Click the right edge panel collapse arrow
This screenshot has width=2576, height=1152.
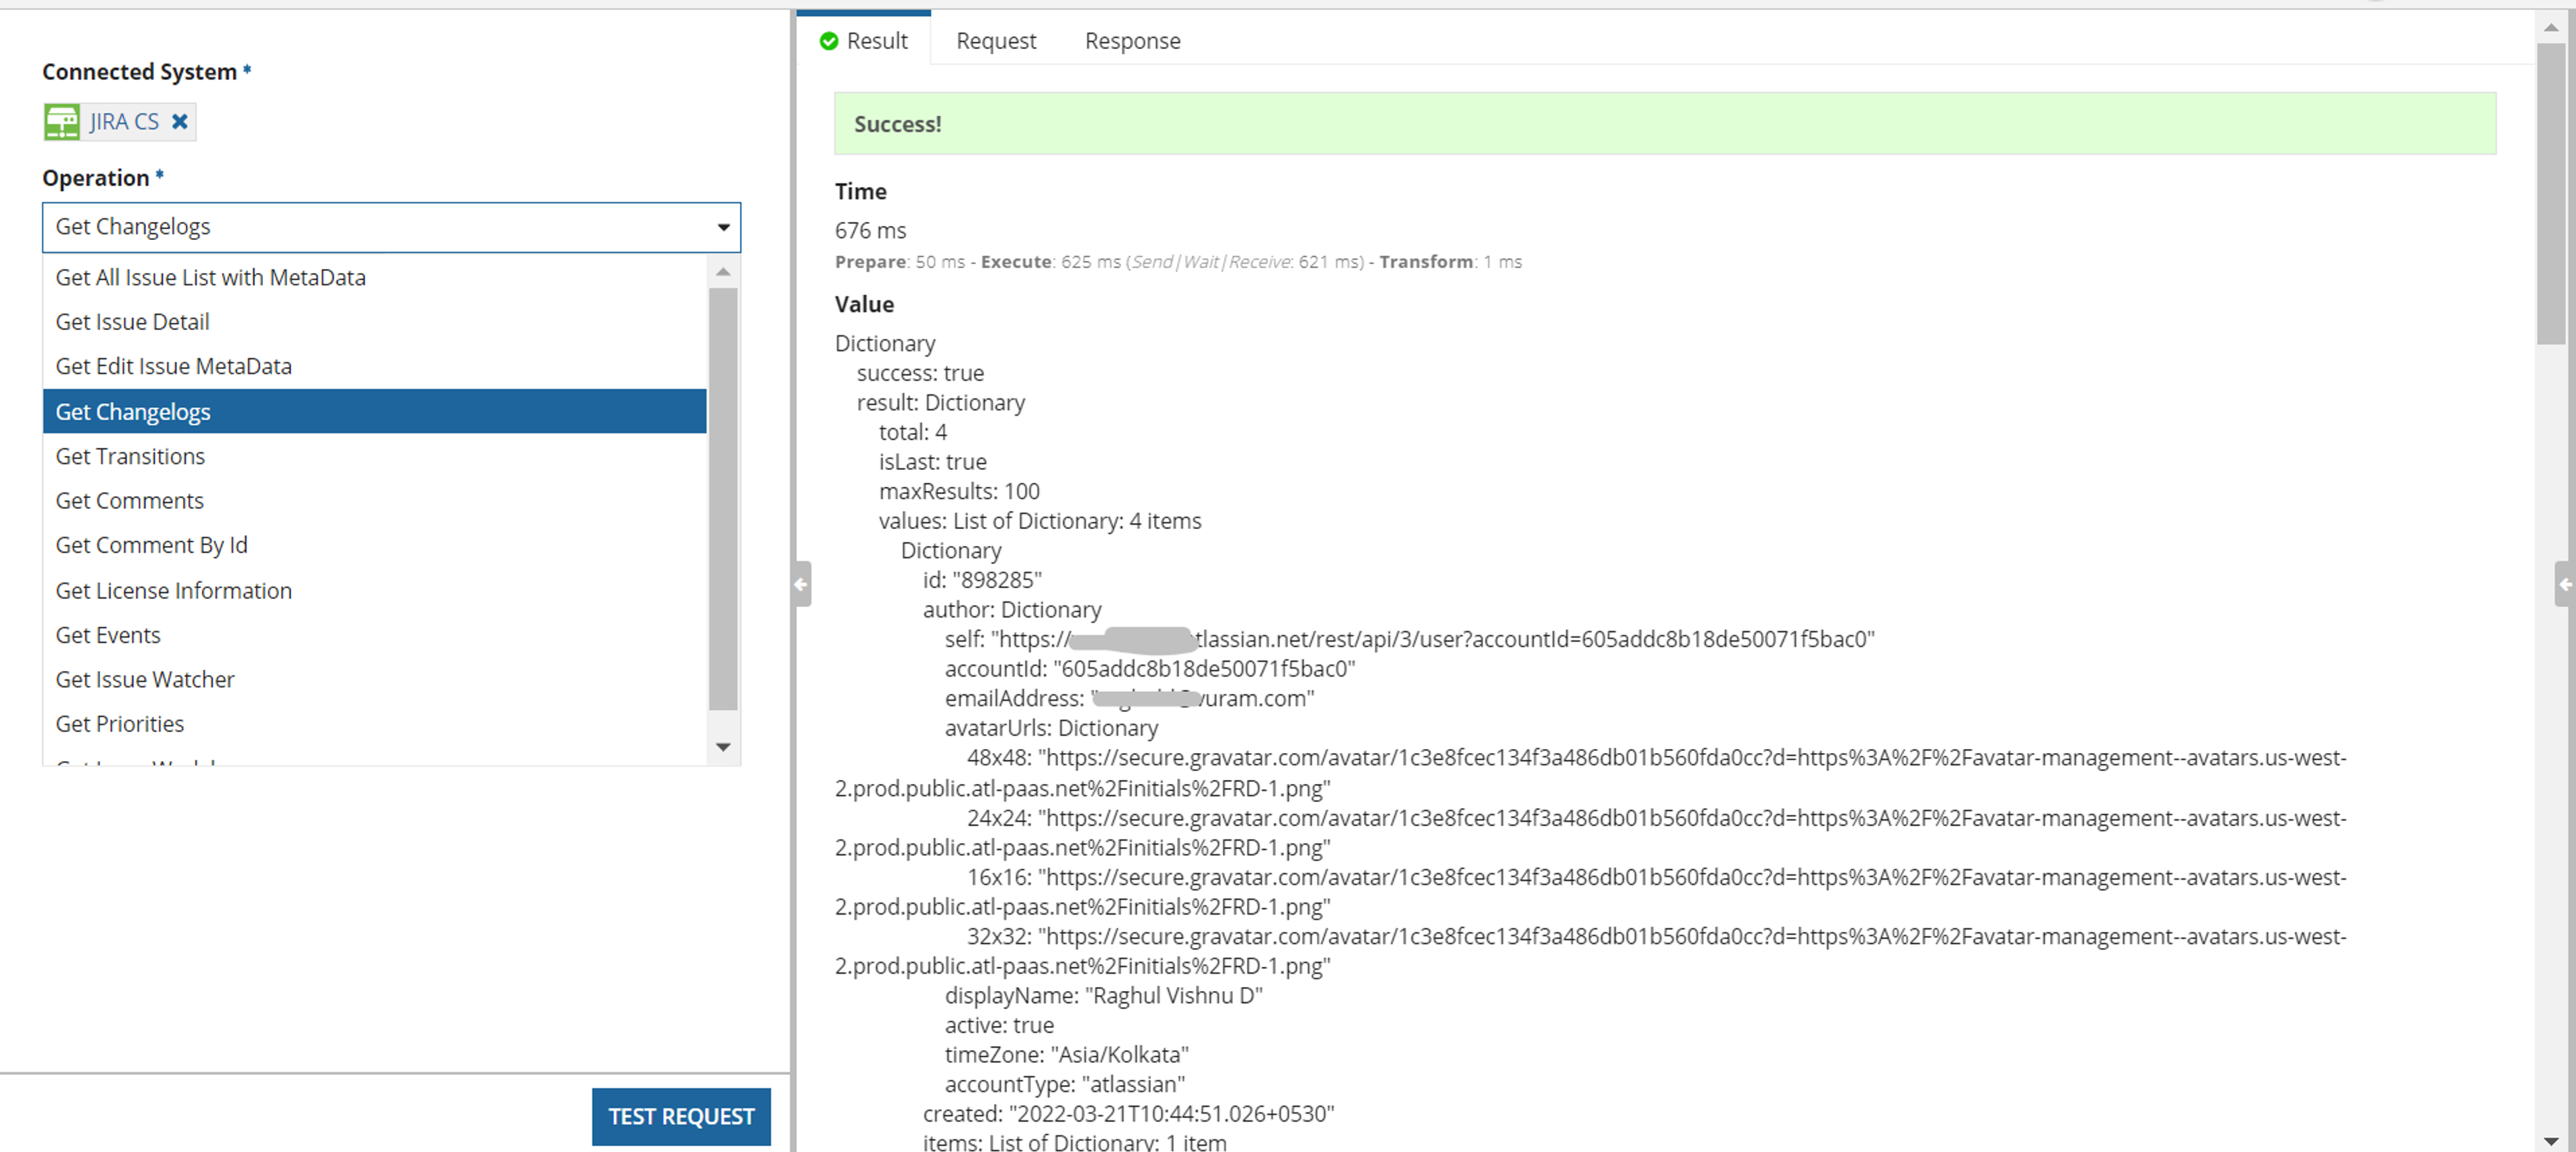(2565, 584)
